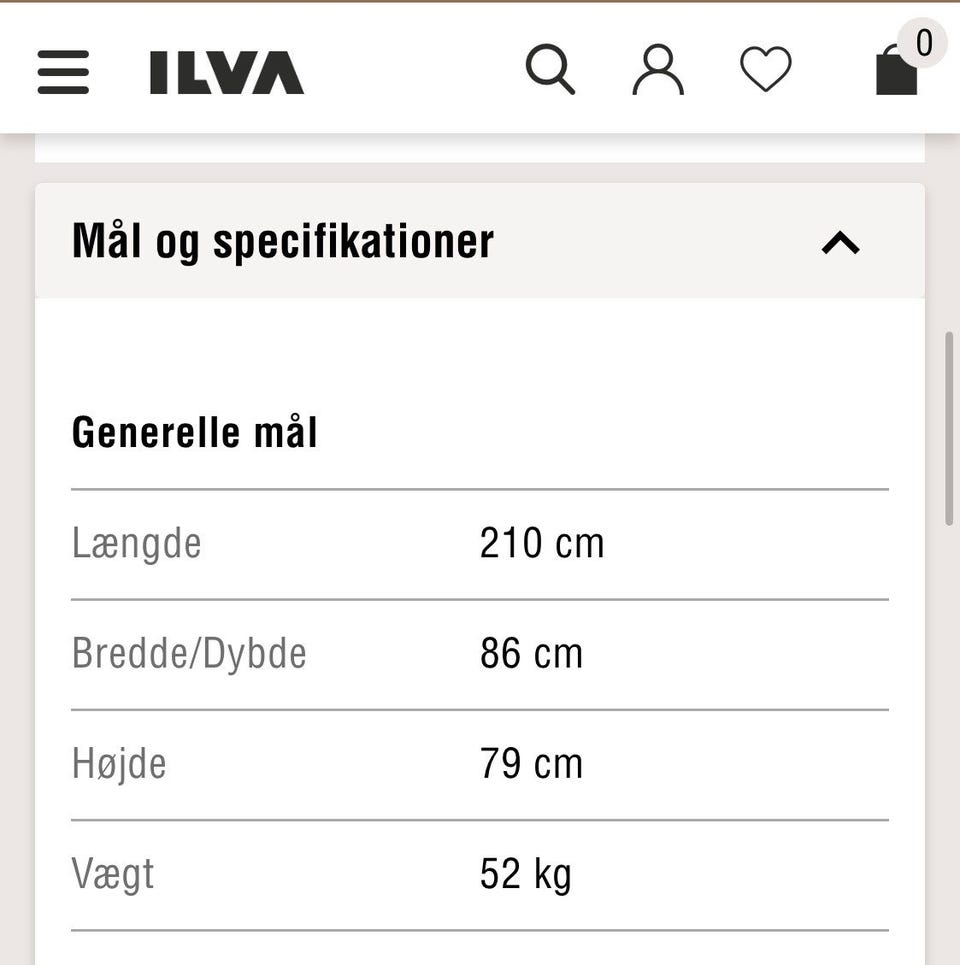
Task: Click the 52 kg weight value
Action: click(x=526, y=875)
